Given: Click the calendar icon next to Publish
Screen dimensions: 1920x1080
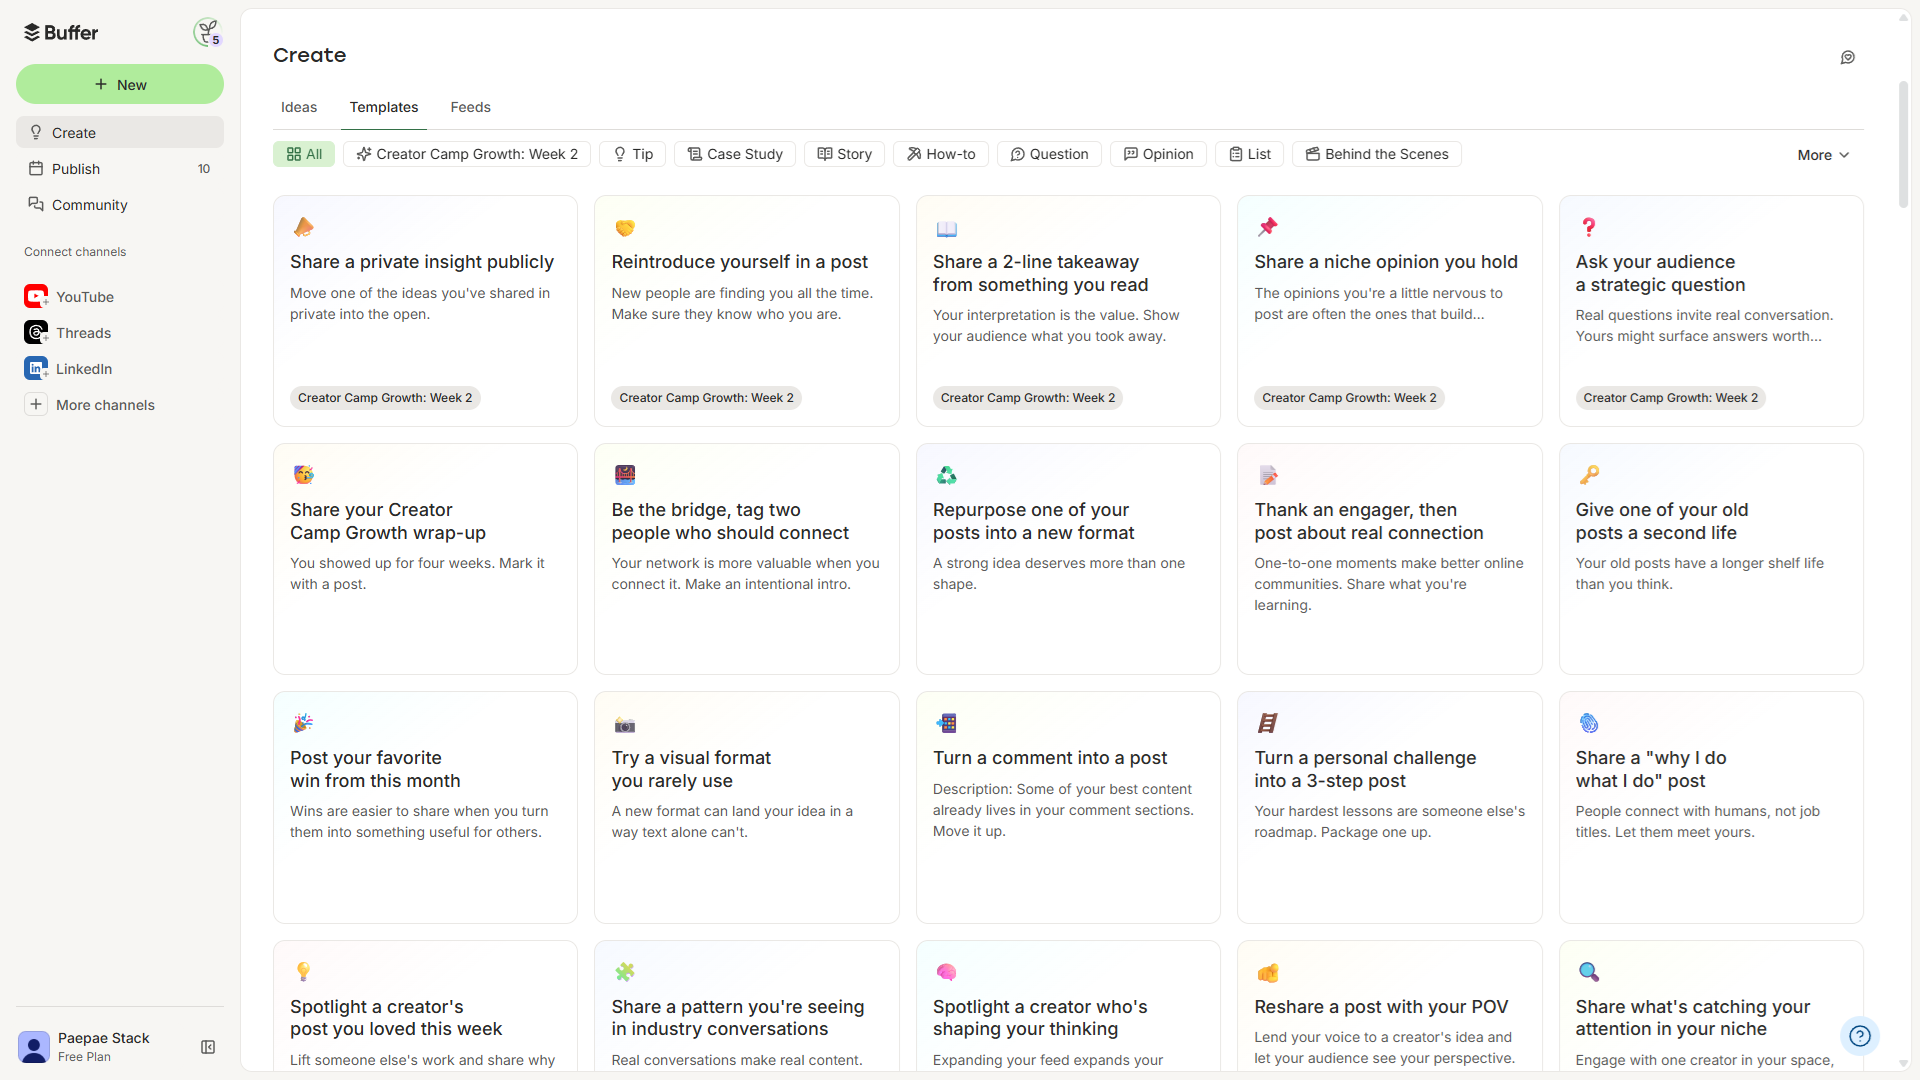Looking at the screenshot, I should click(x=36, y=168).
